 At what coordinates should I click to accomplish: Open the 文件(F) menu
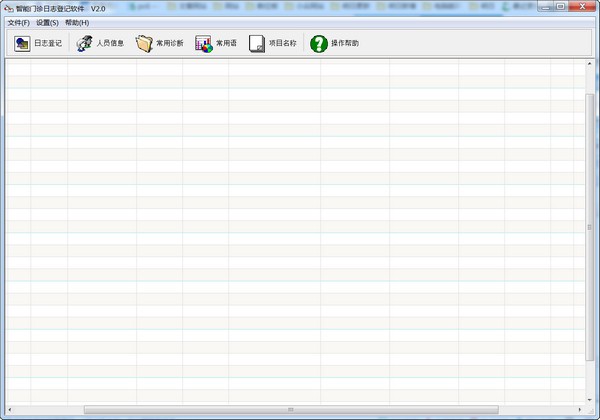pos(18,22)
